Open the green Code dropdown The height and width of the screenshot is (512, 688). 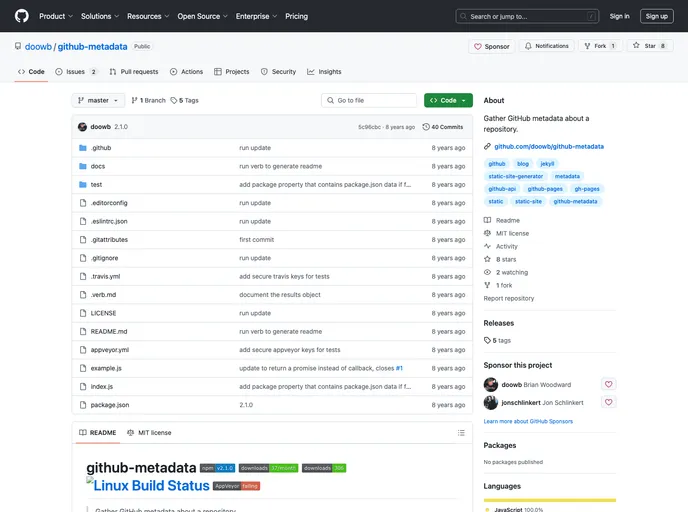(448, 100)
